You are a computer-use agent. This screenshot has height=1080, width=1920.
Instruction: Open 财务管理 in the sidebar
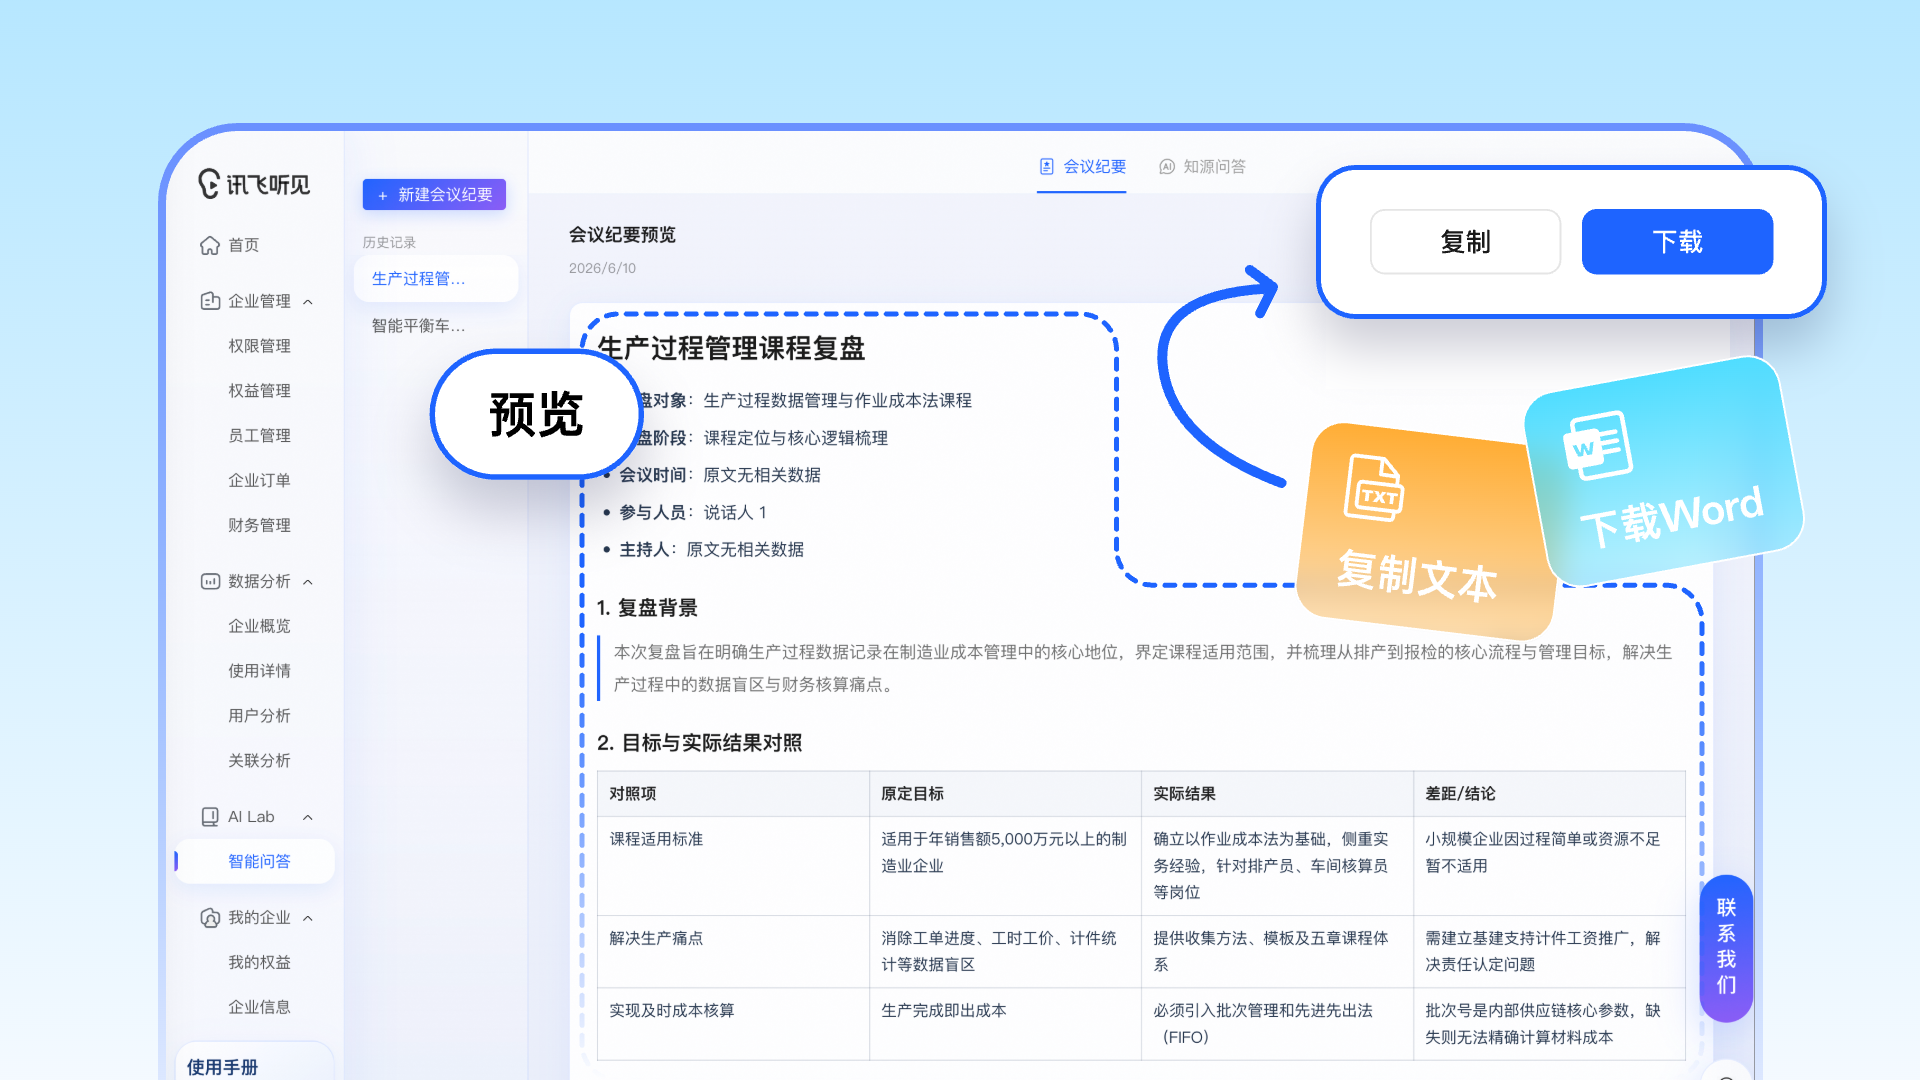259,526
